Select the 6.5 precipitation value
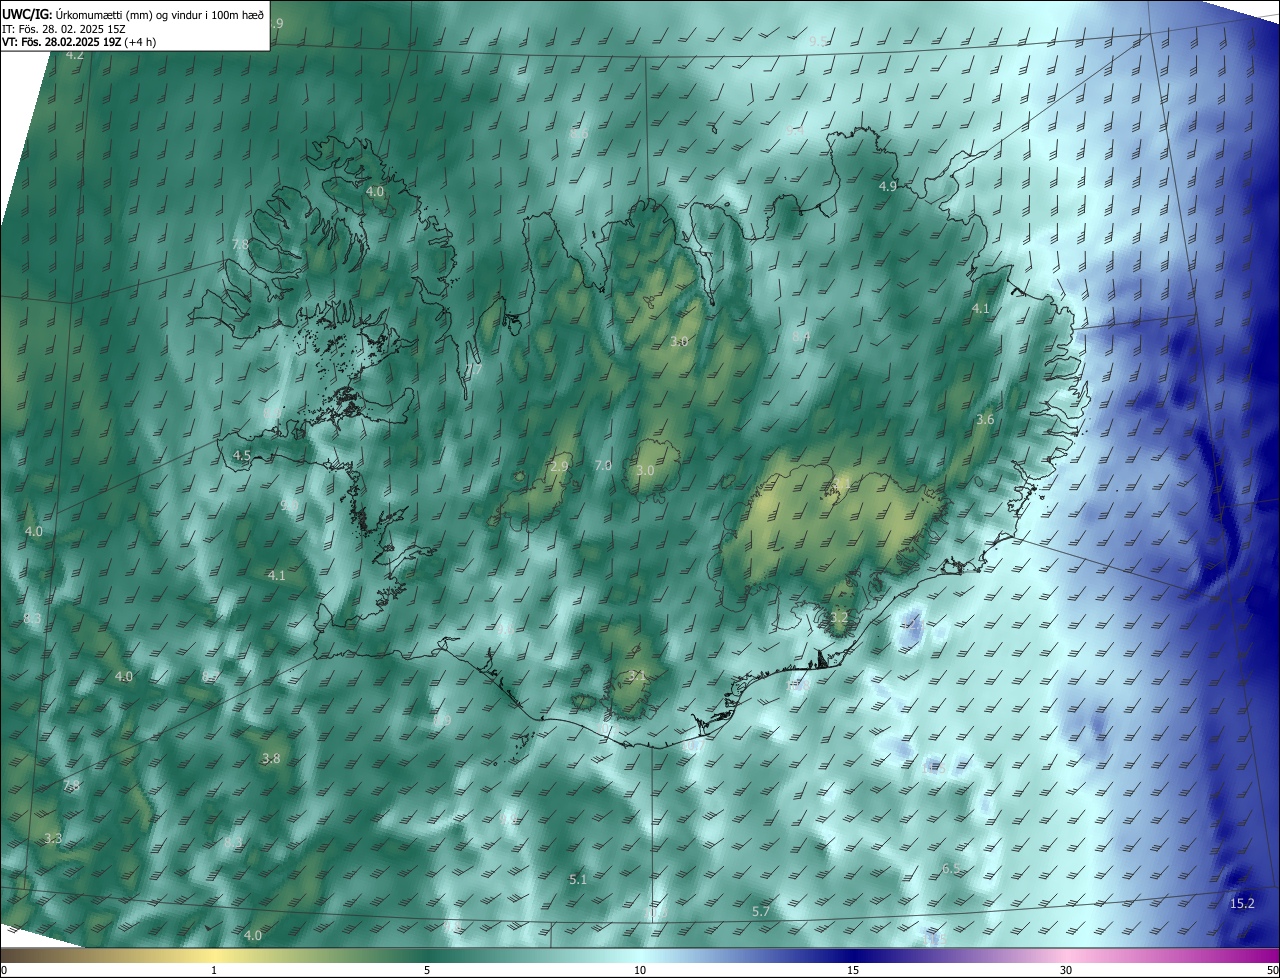The height and width of the screenshot is (978, 1280). coord(951,868)
